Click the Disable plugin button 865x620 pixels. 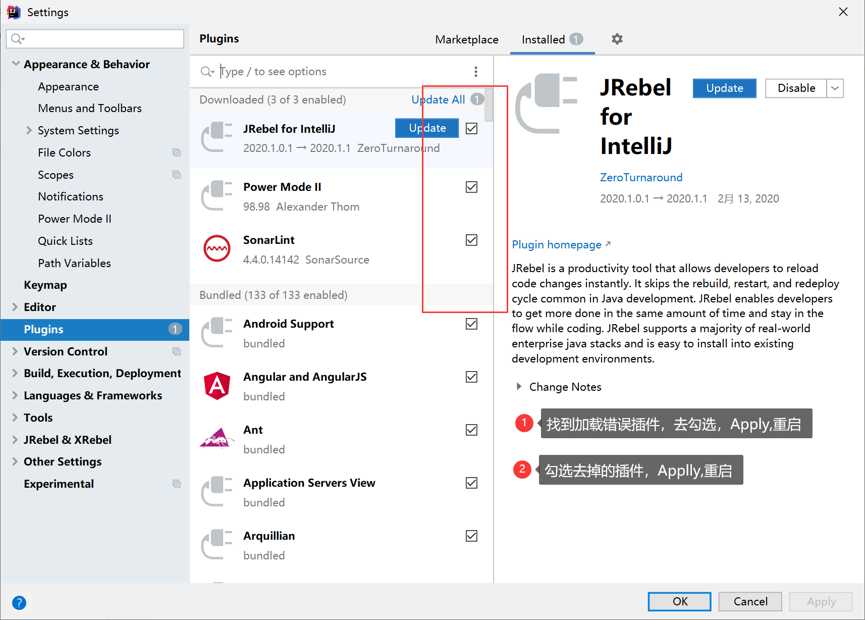[796, 88]
